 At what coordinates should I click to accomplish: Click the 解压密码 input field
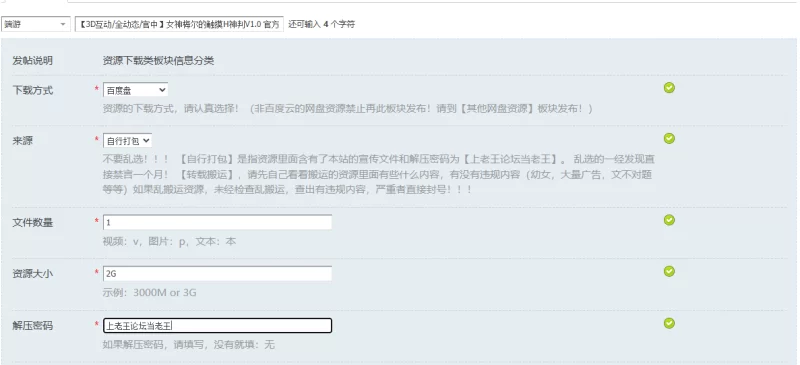[x=217, y=325]
